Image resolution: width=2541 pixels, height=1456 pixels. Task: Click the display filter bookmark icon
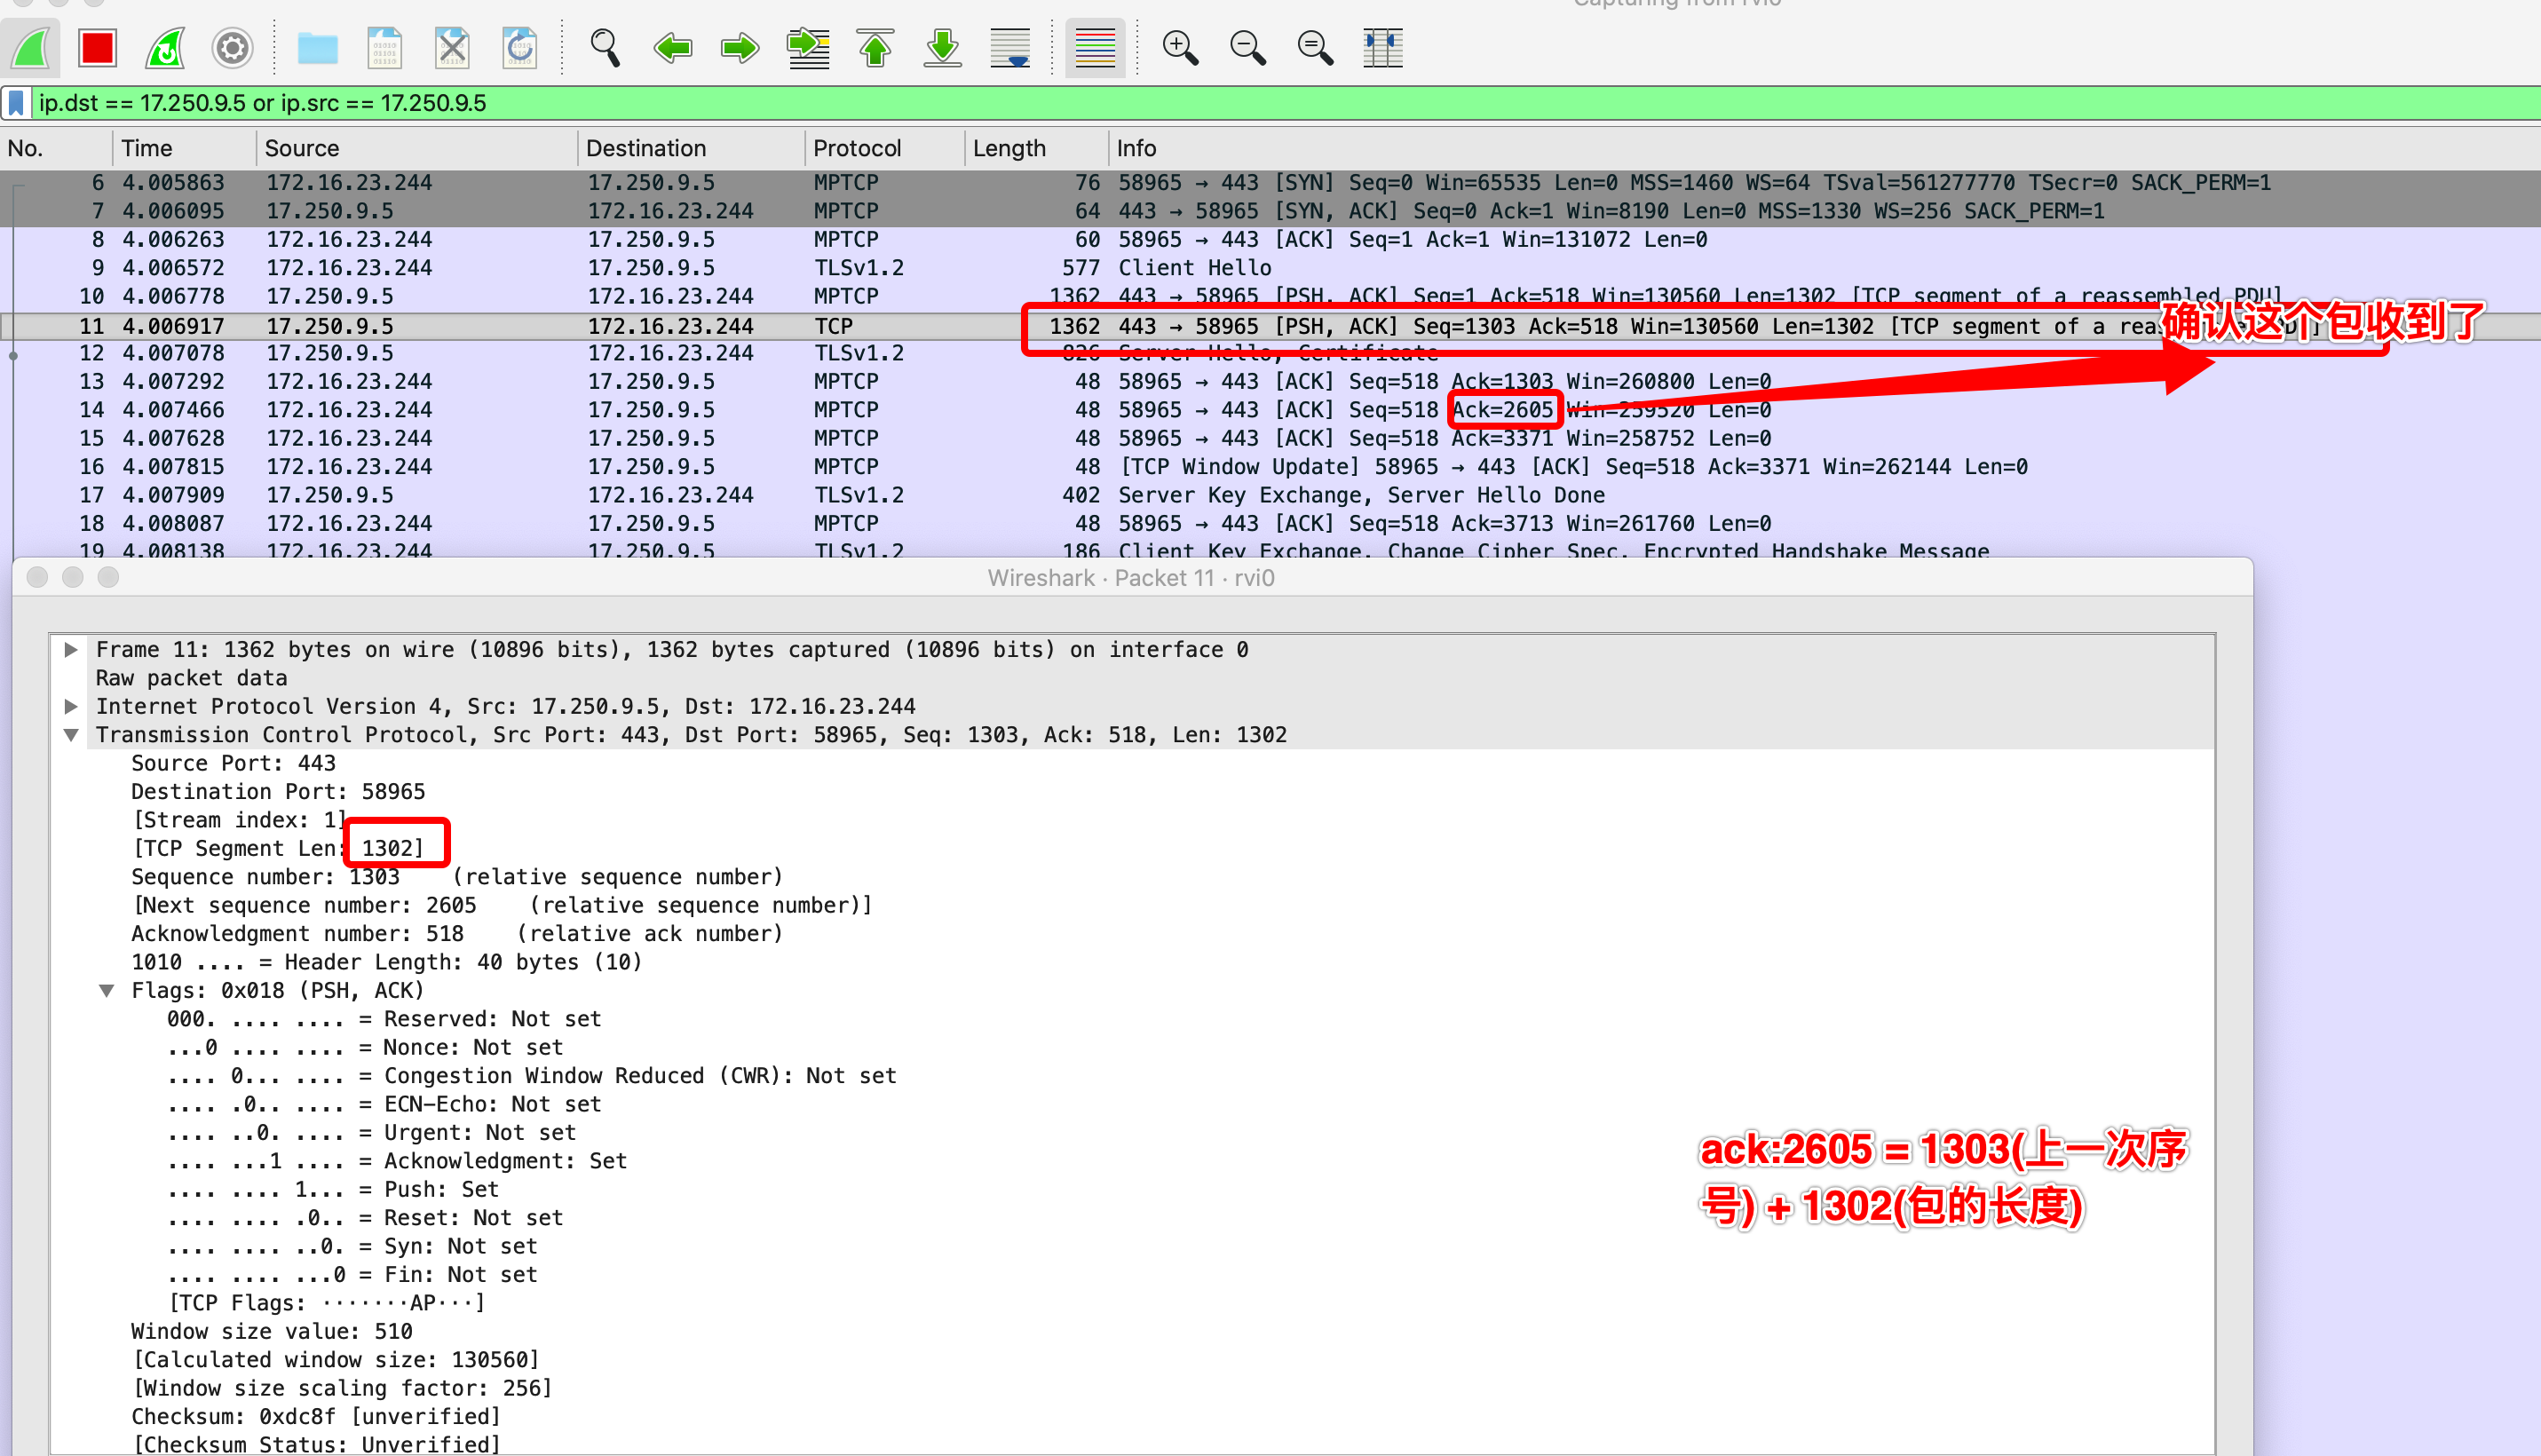[x=17, y=103]
